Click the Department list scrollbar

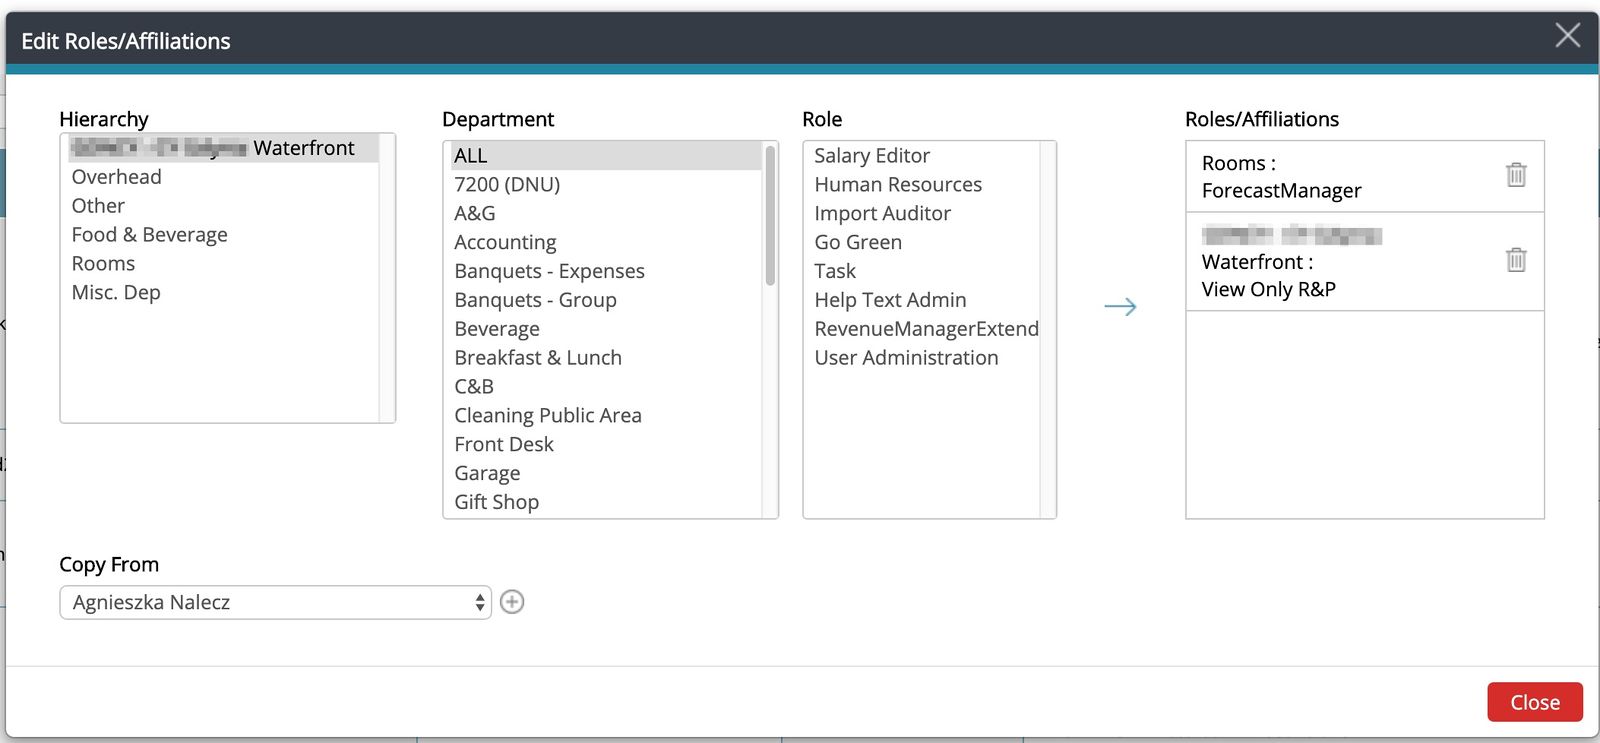770,216
